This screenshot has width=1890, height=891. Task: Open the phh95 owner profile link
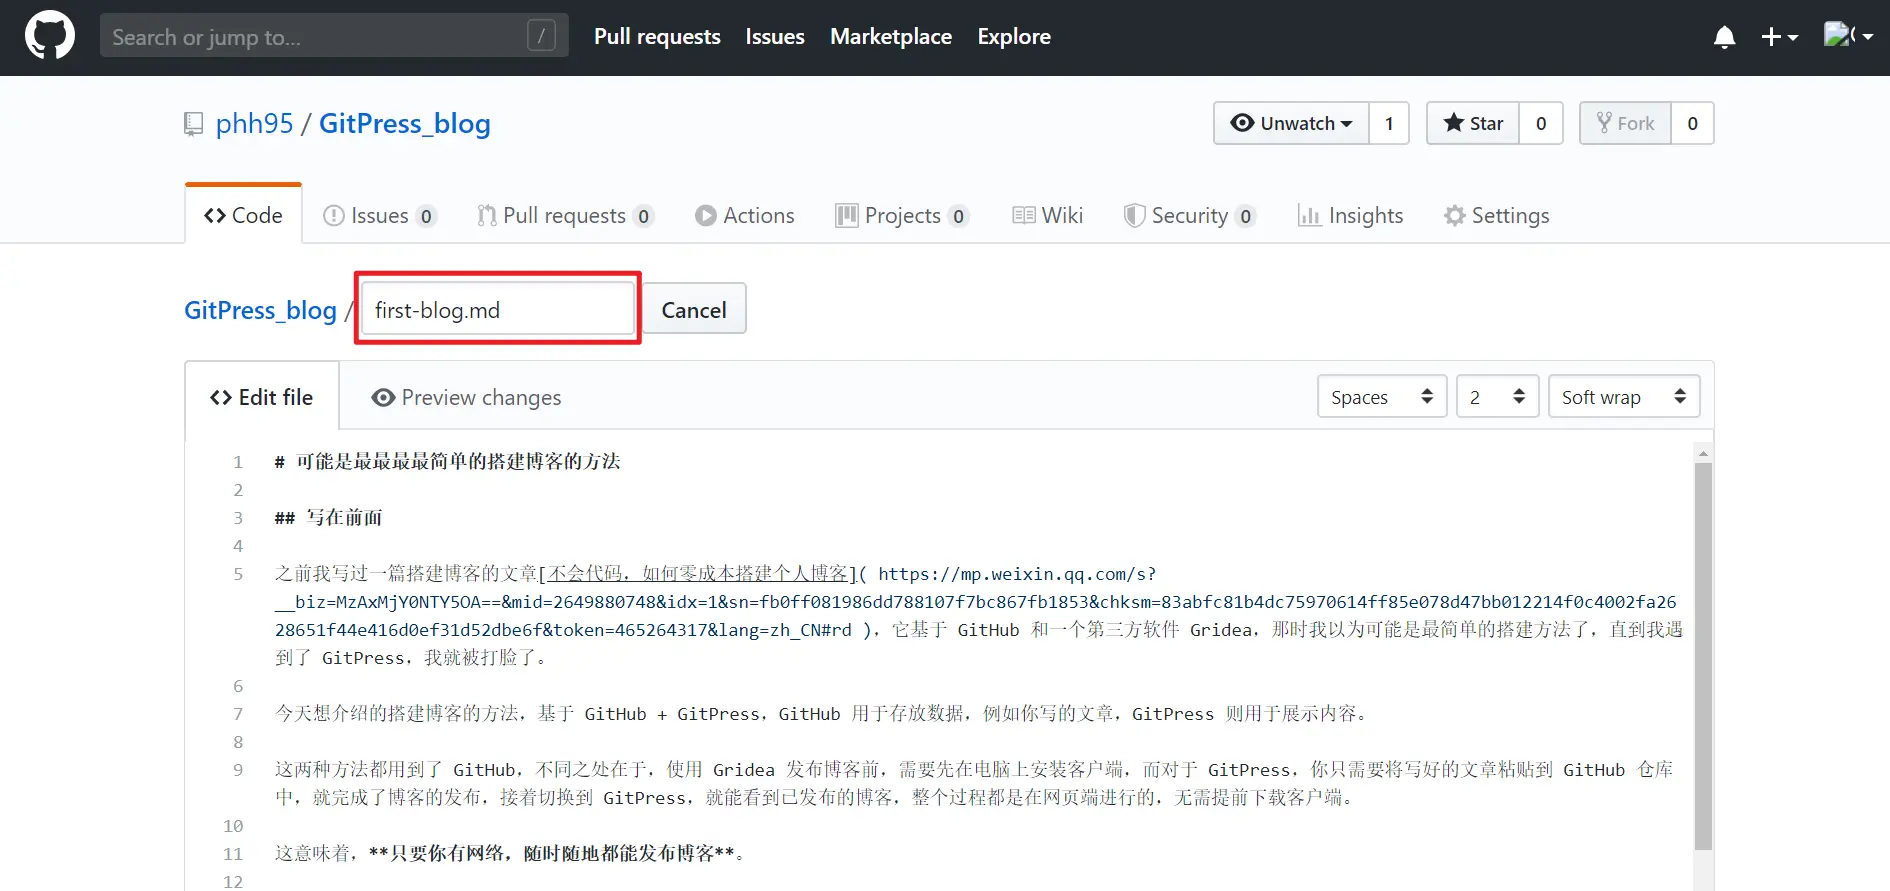pyautogui.click(x=255, y=123)
